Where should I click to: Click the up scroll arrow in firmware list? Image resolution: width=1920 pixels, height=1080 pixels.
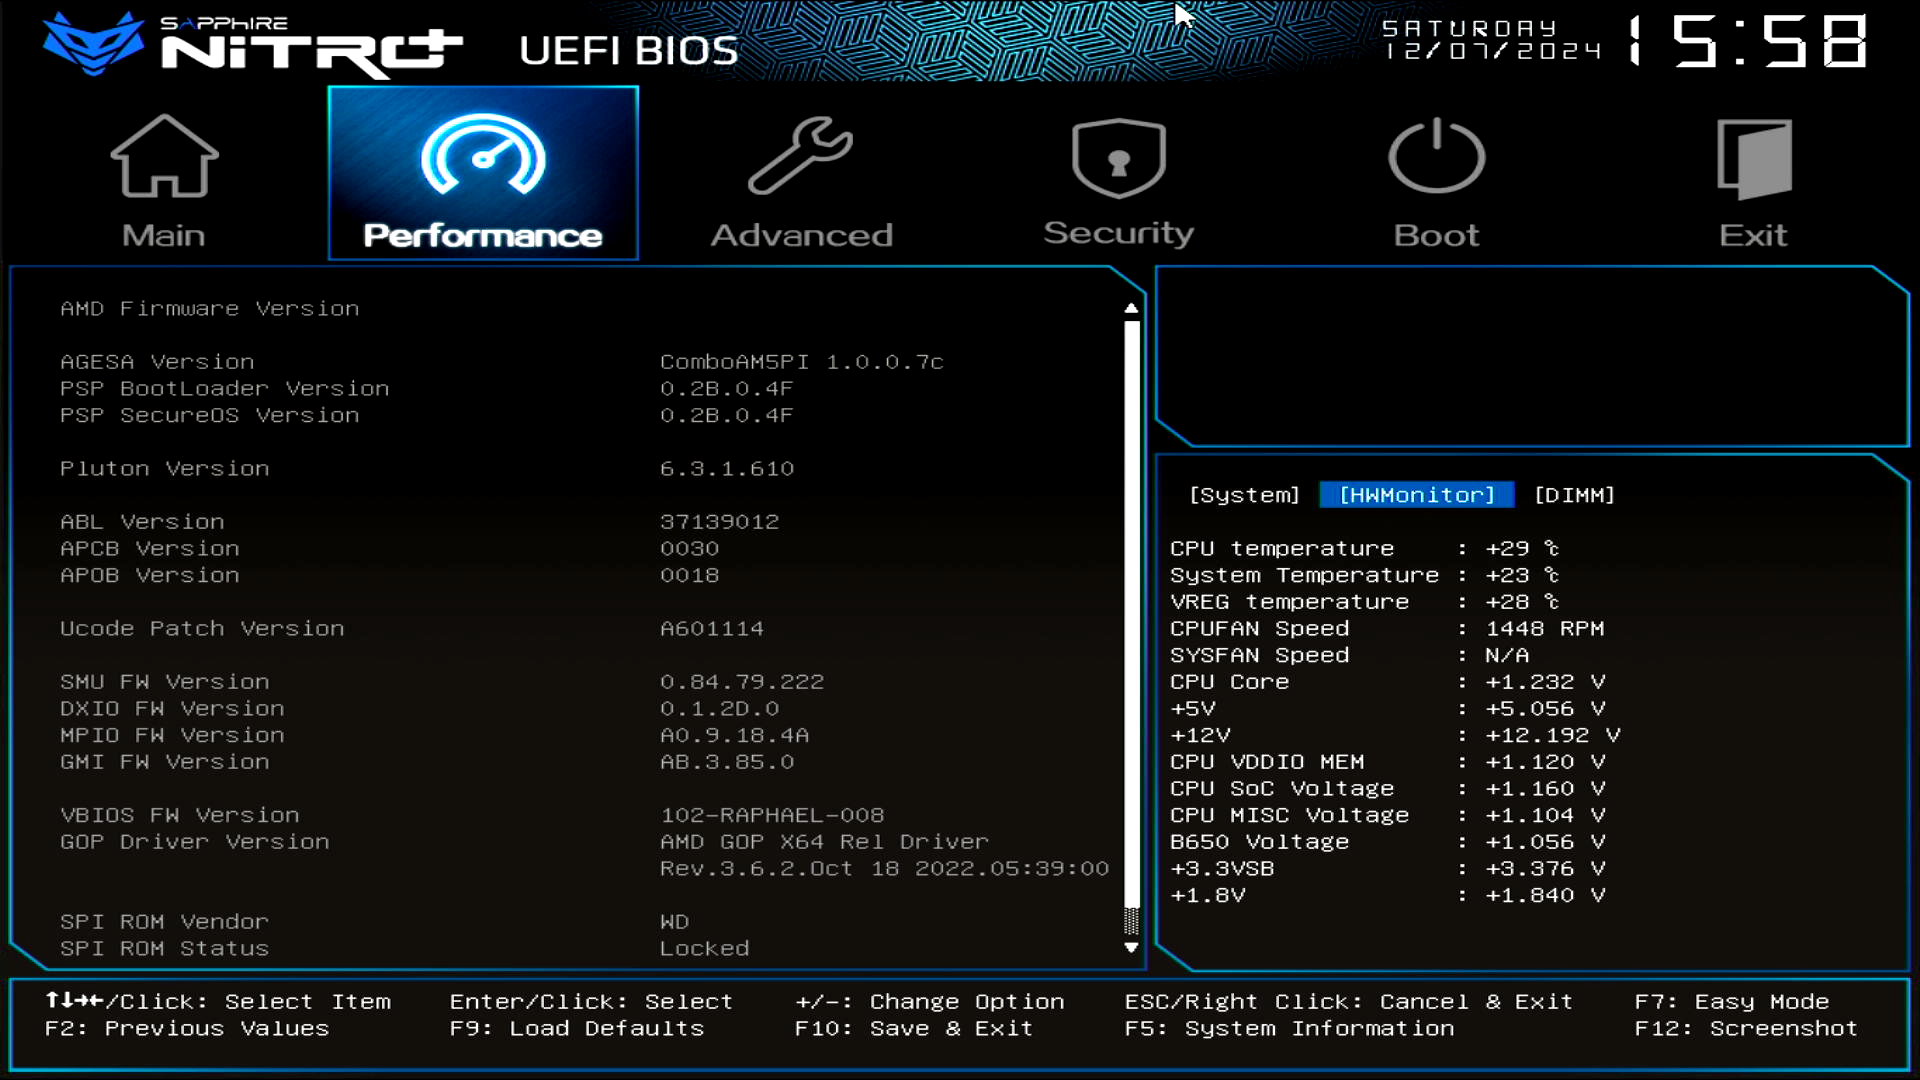click(1131, 308)
